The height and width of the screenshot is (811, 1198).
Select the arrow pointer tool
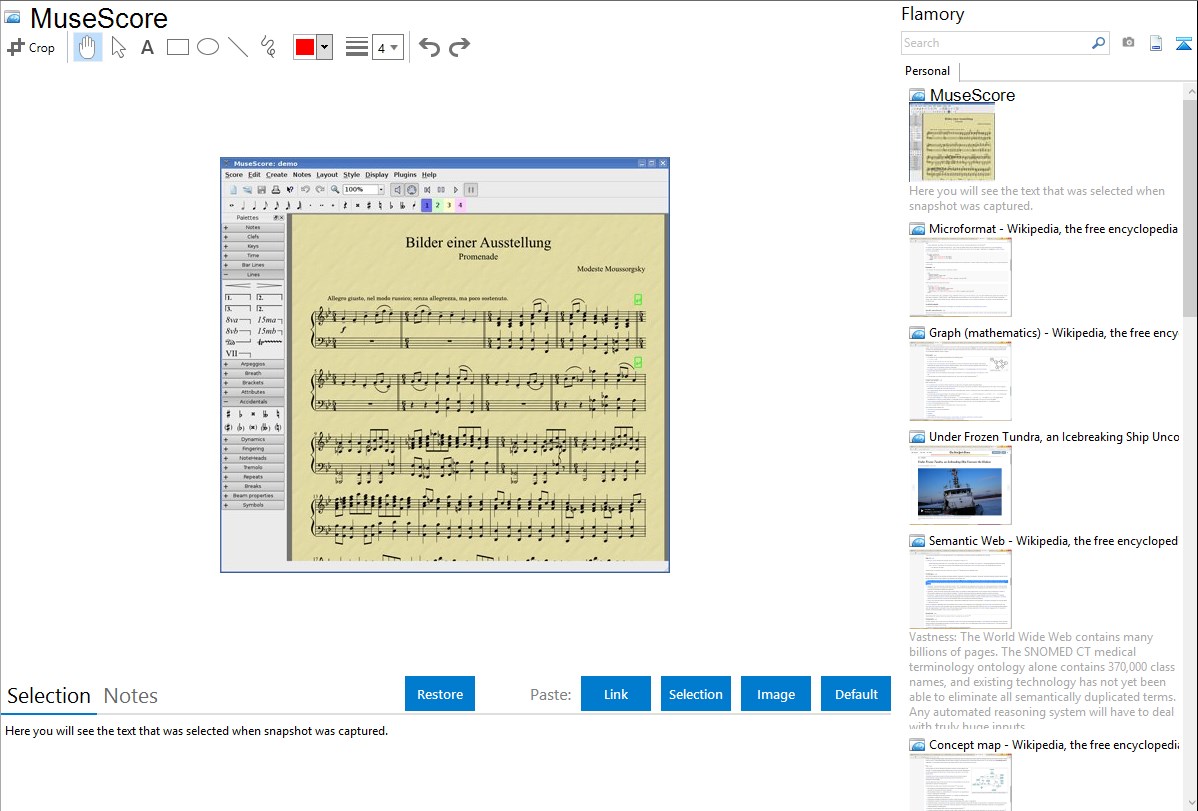click(119, 47)
